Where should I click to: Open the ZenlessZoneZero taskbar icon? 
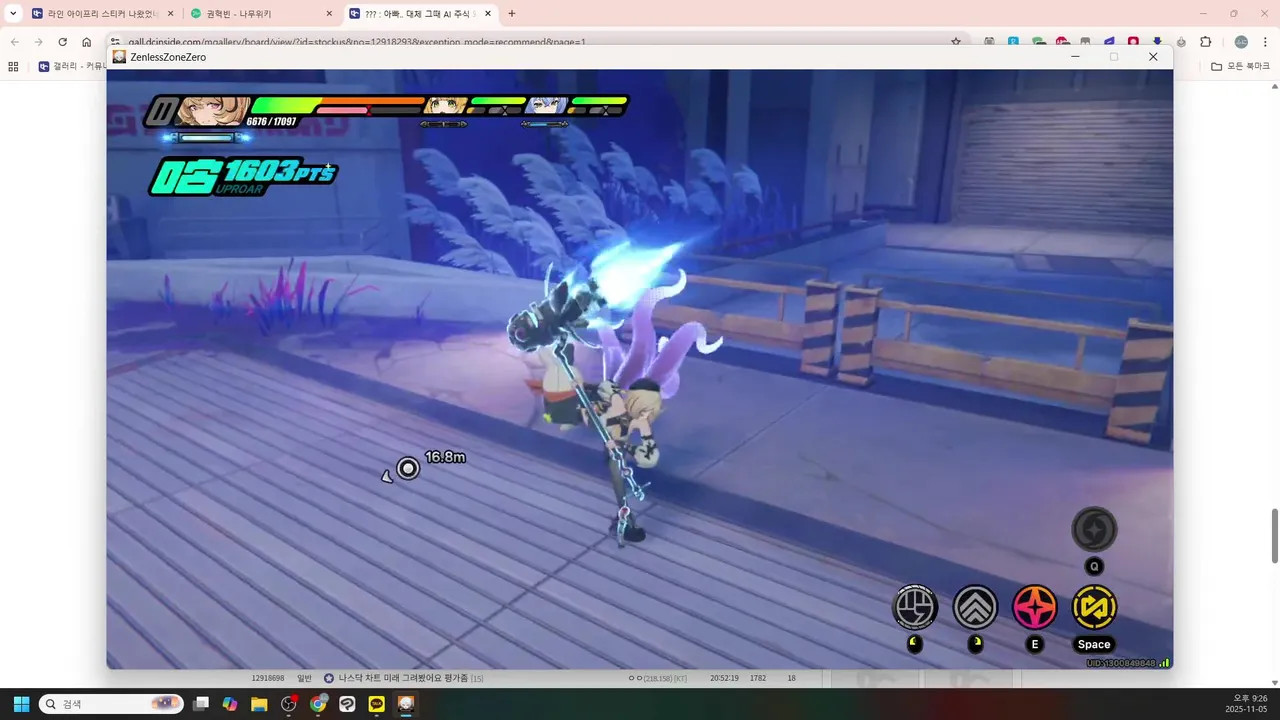[x=405, y=704]
